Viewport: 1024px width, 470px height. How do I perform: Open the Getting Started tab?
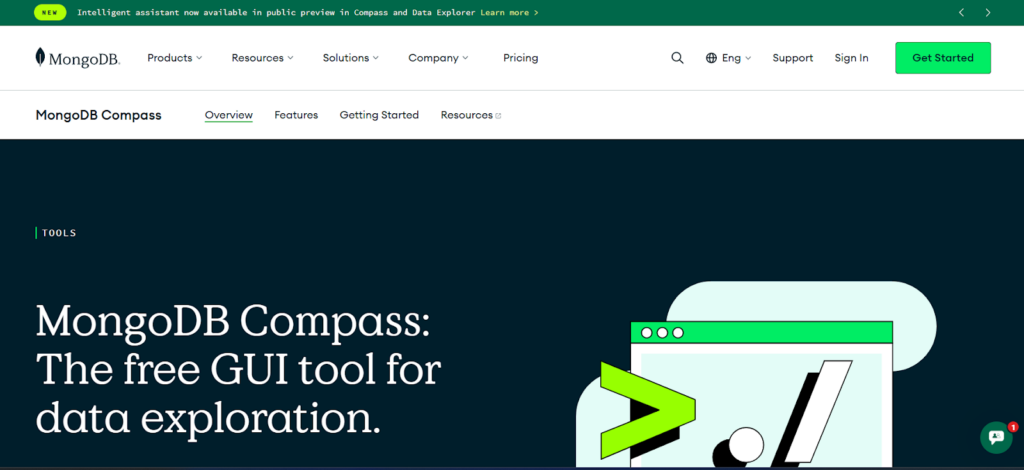tap(379, 115)
